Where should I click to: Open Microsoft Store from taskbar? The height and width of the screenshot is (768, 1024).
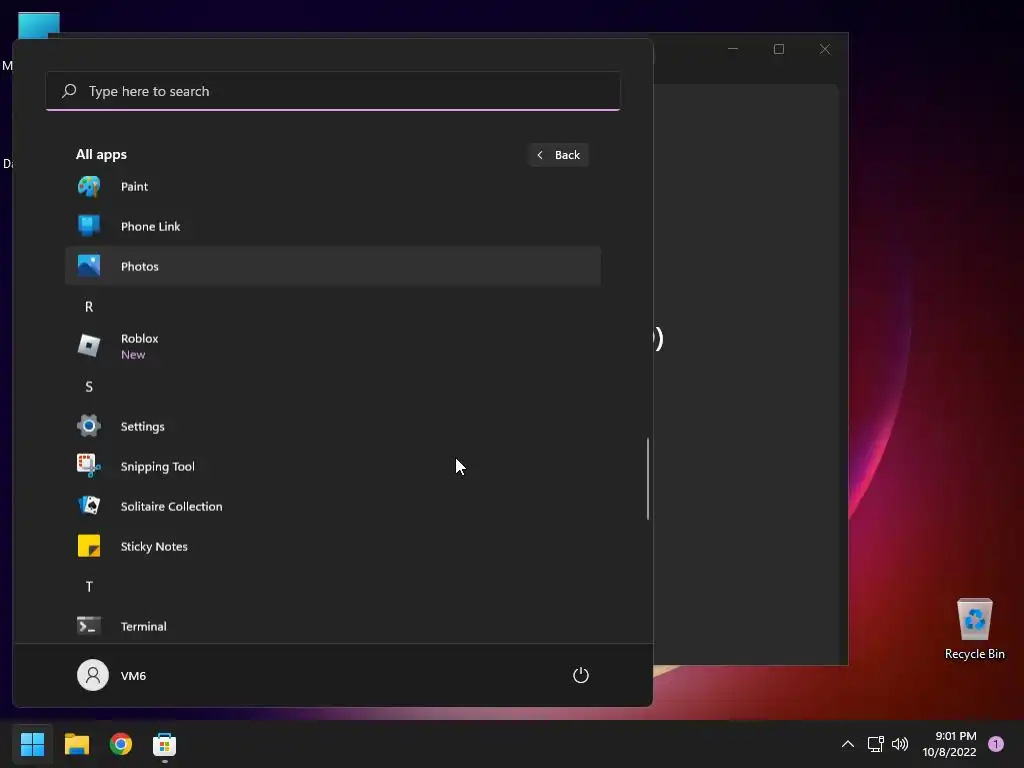click(x=165, y=744)
